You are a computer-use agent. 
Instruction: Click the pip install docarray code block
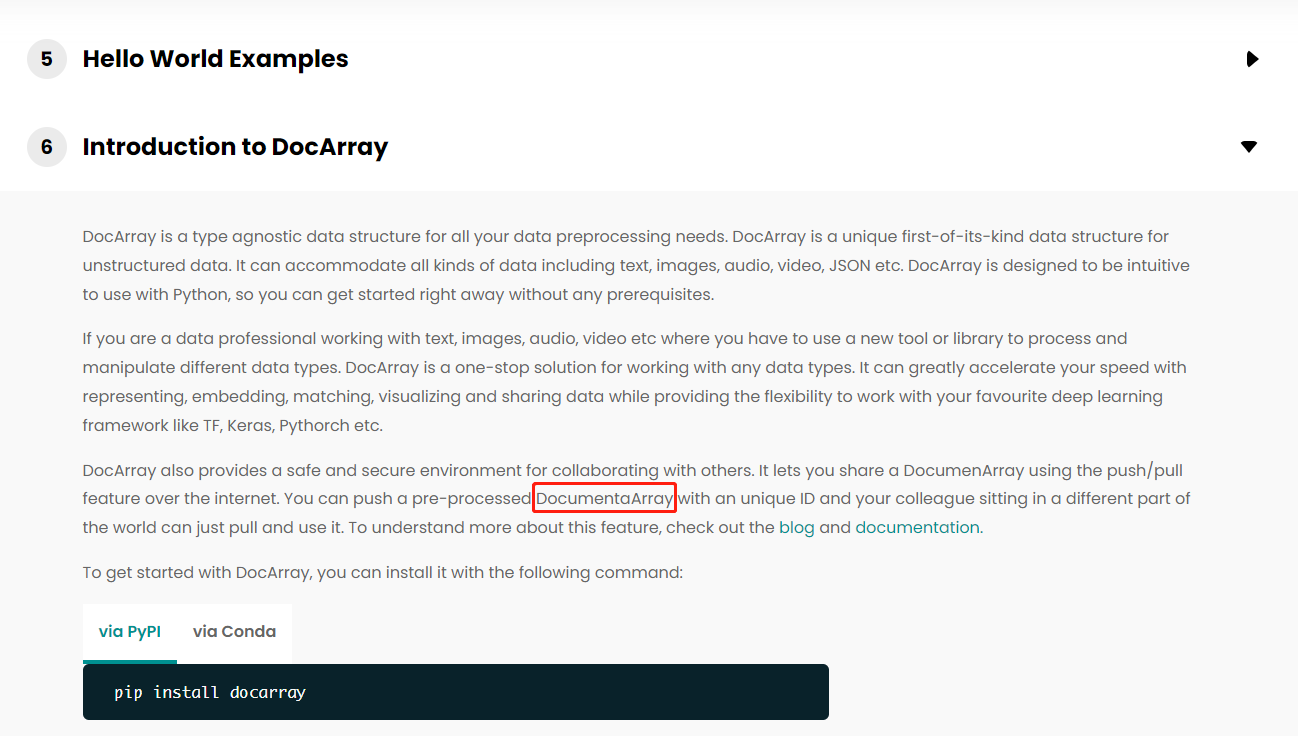pyautogui.click(x=209, y=691)
